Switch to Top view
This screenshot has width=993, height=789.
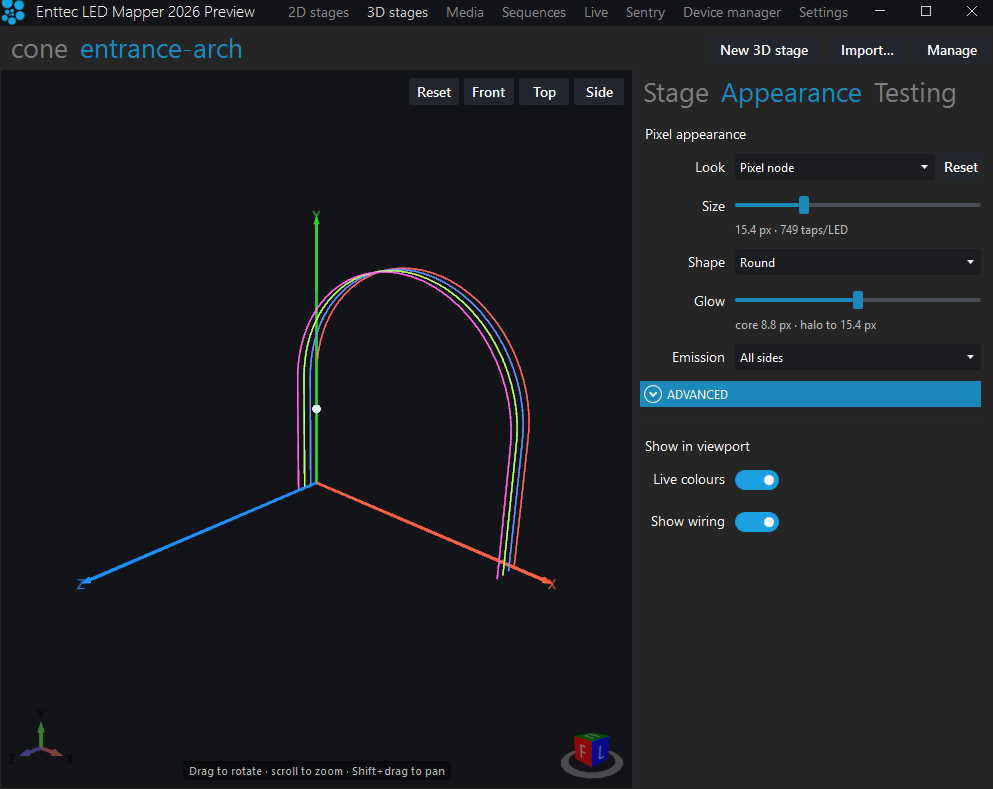pos(544,92)
